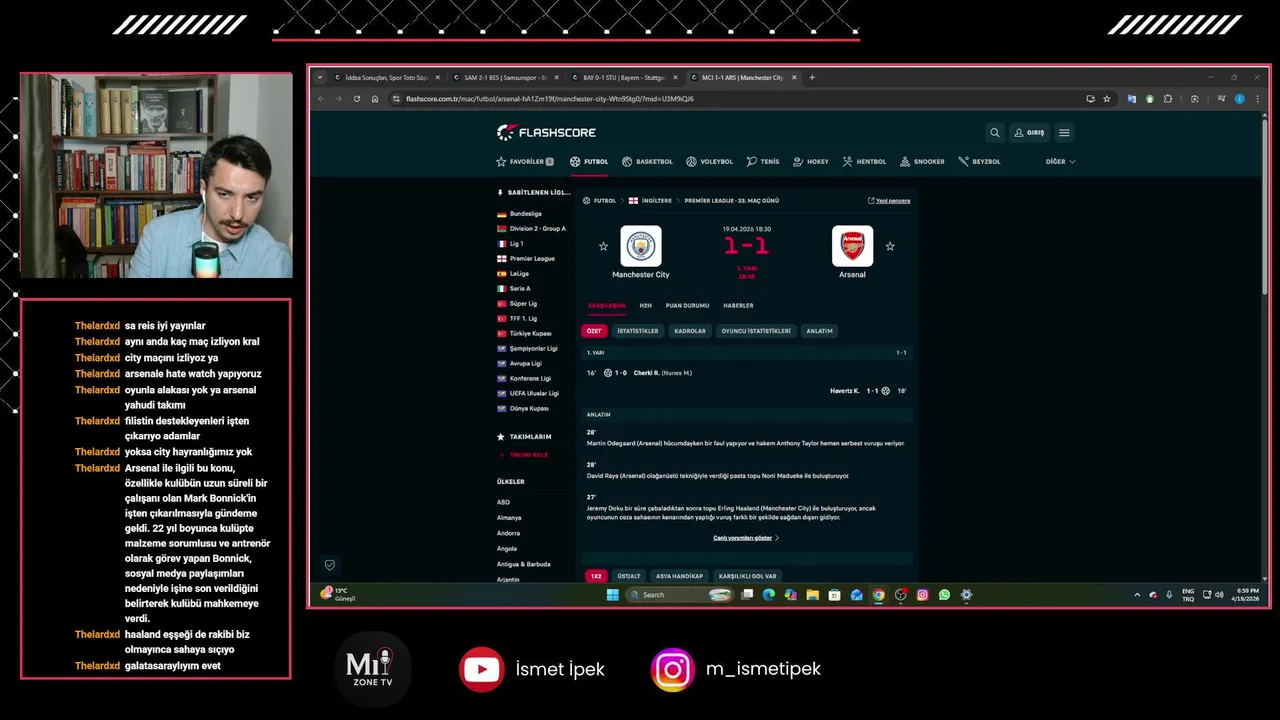The width and height of the screenshot is (1280, 720).
Task: Favorite Manchester City with star icon
Action: 603,246
